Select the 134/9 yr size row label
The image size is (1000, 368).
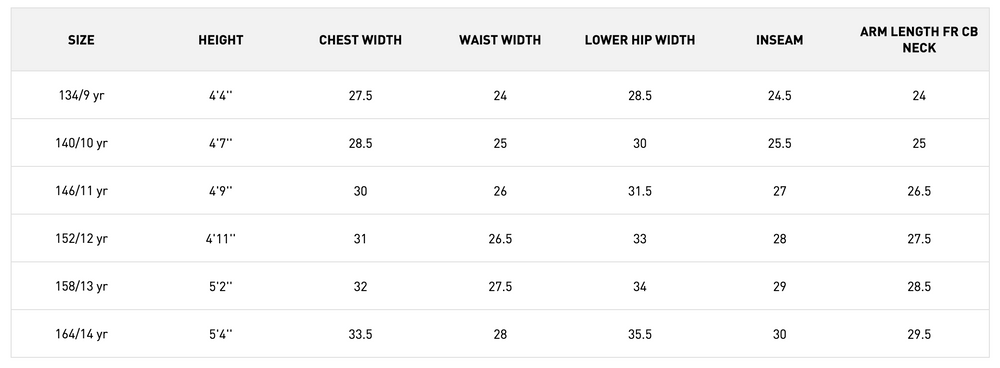pyautogui.click(x=81, y=96)
